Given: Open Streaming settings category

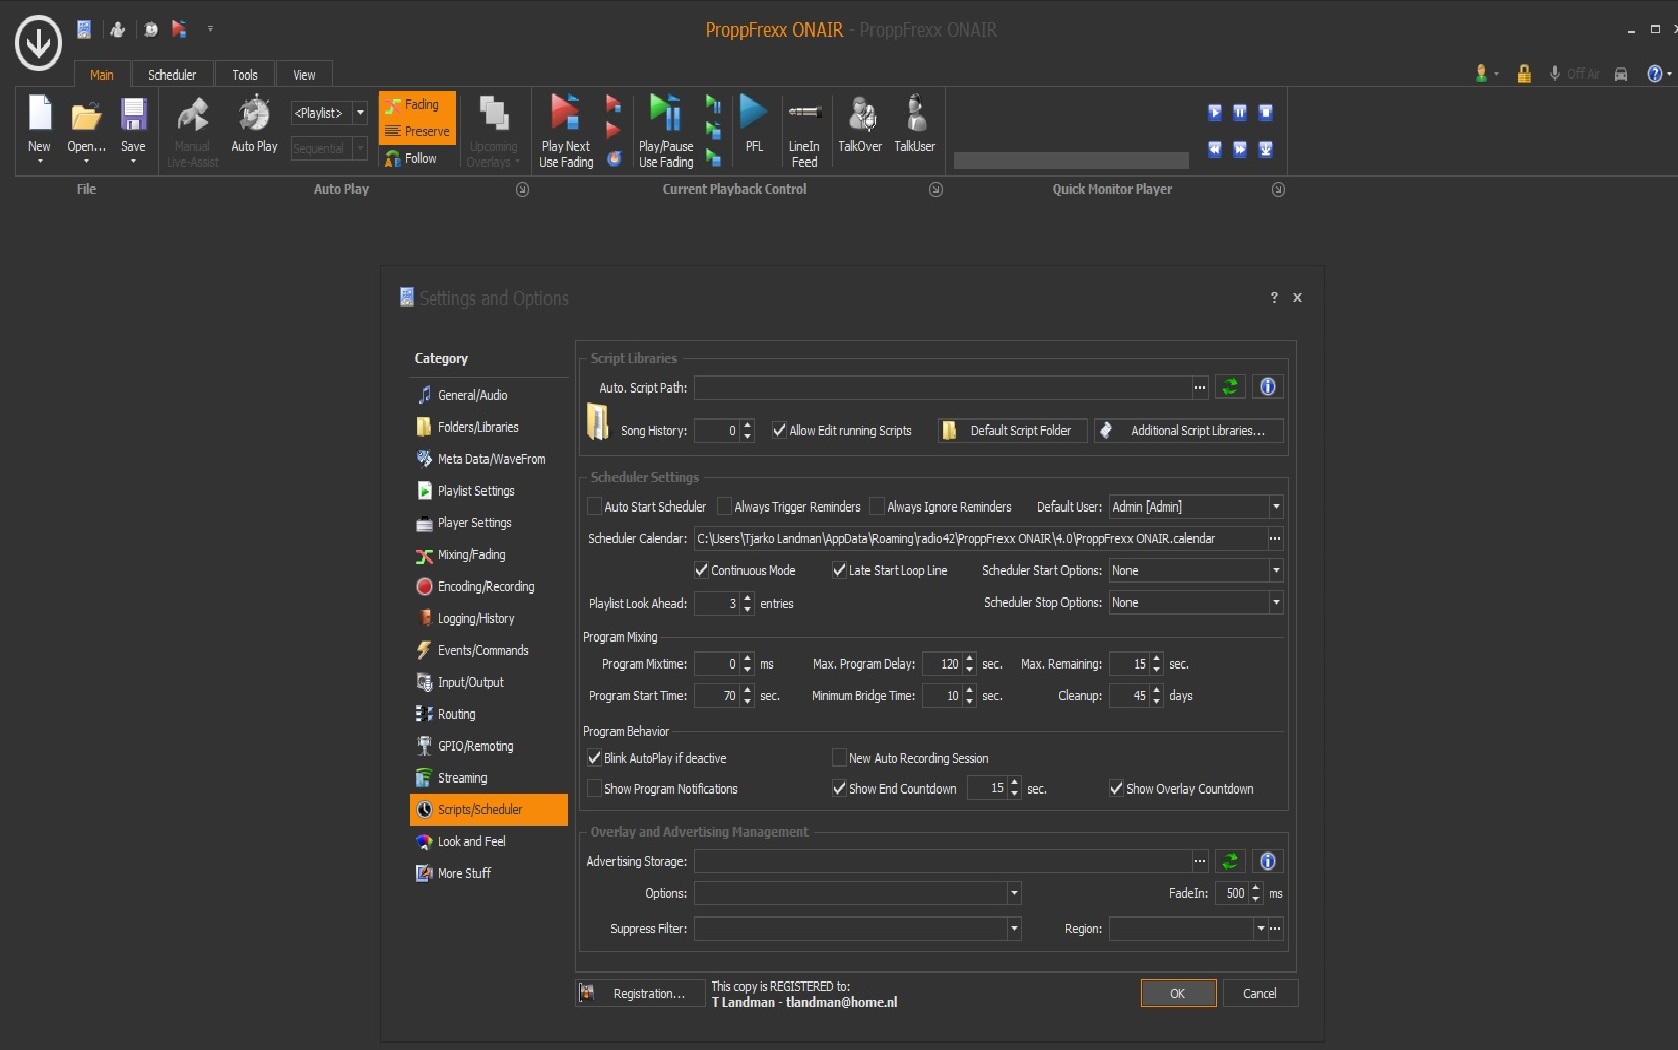Looking at the screenshot, I should coord(489,778).
